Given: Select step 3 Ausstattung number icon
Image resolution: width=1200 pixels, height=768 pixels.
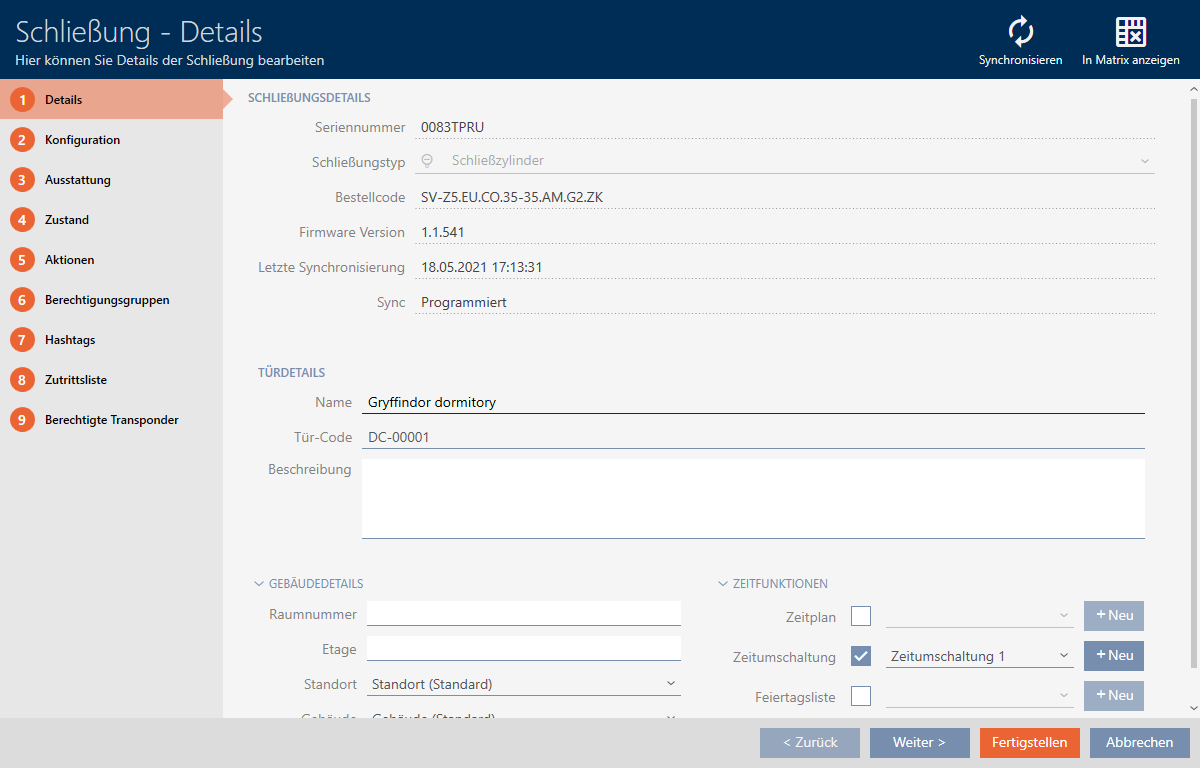Looking at the screenshot, I should pos(22,180).
